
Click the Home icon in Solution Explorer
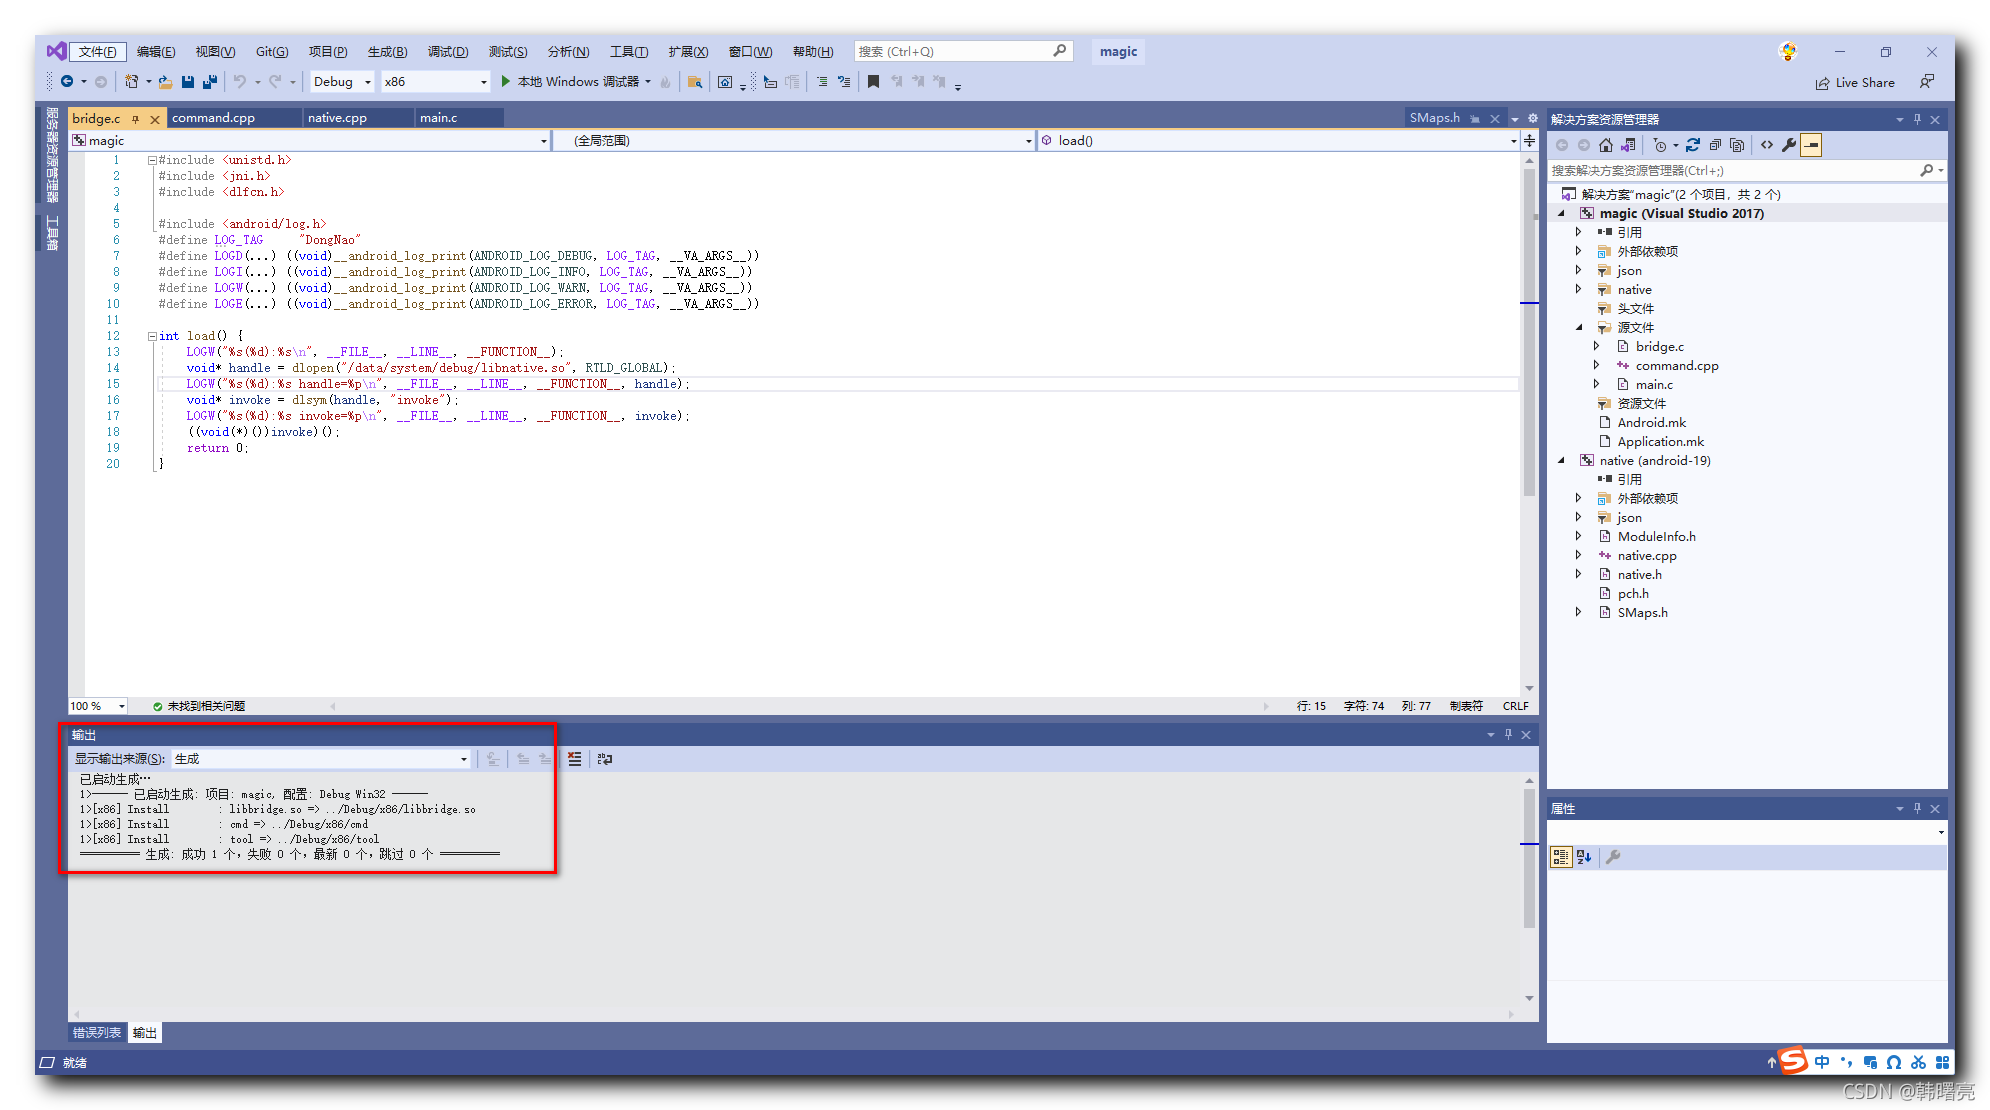1606,145
